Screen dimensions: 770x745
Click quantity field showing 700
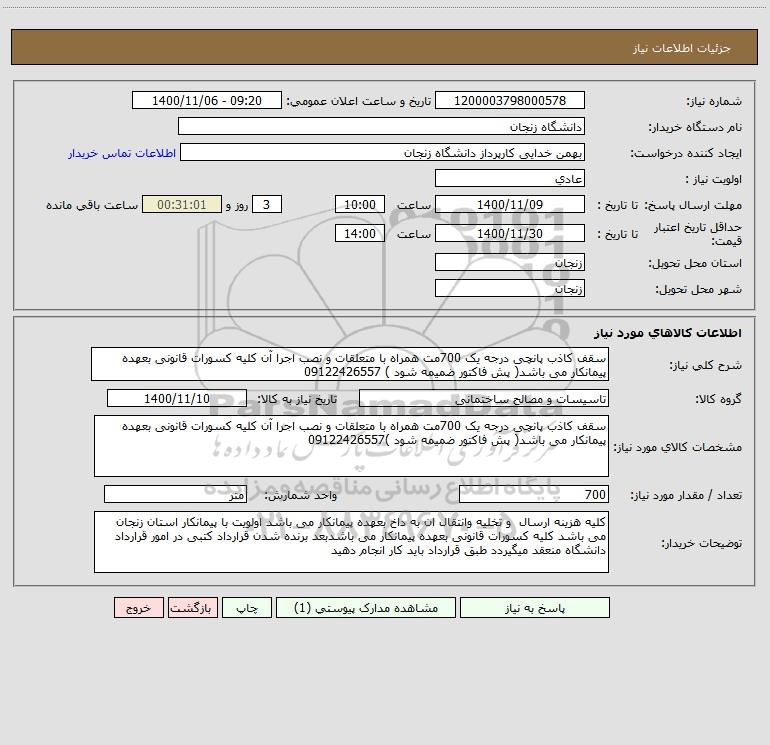(x=534, y=495)
